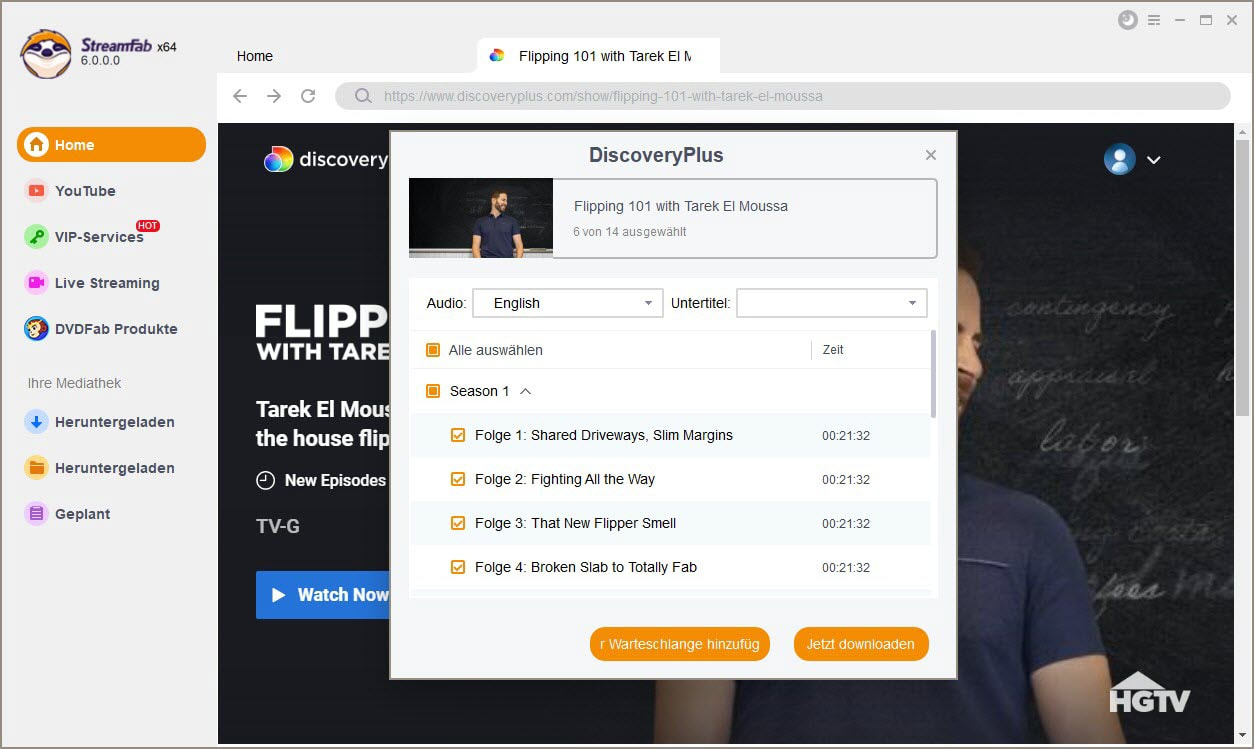Screen dimensions: 1254x749
Task: Click the HGTV logo
Action: [1150, 692]
